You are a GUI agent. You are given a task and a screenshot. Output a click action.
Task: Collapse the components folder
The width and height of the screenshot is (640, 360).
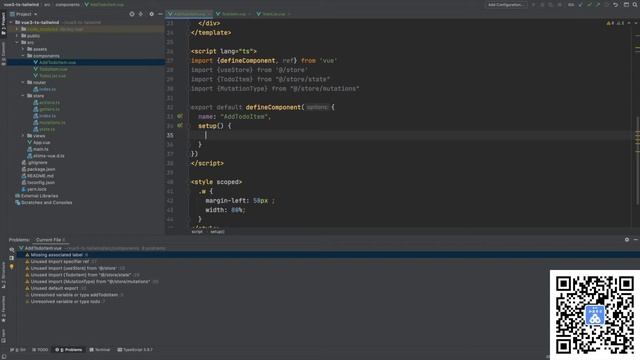(23, 56)
